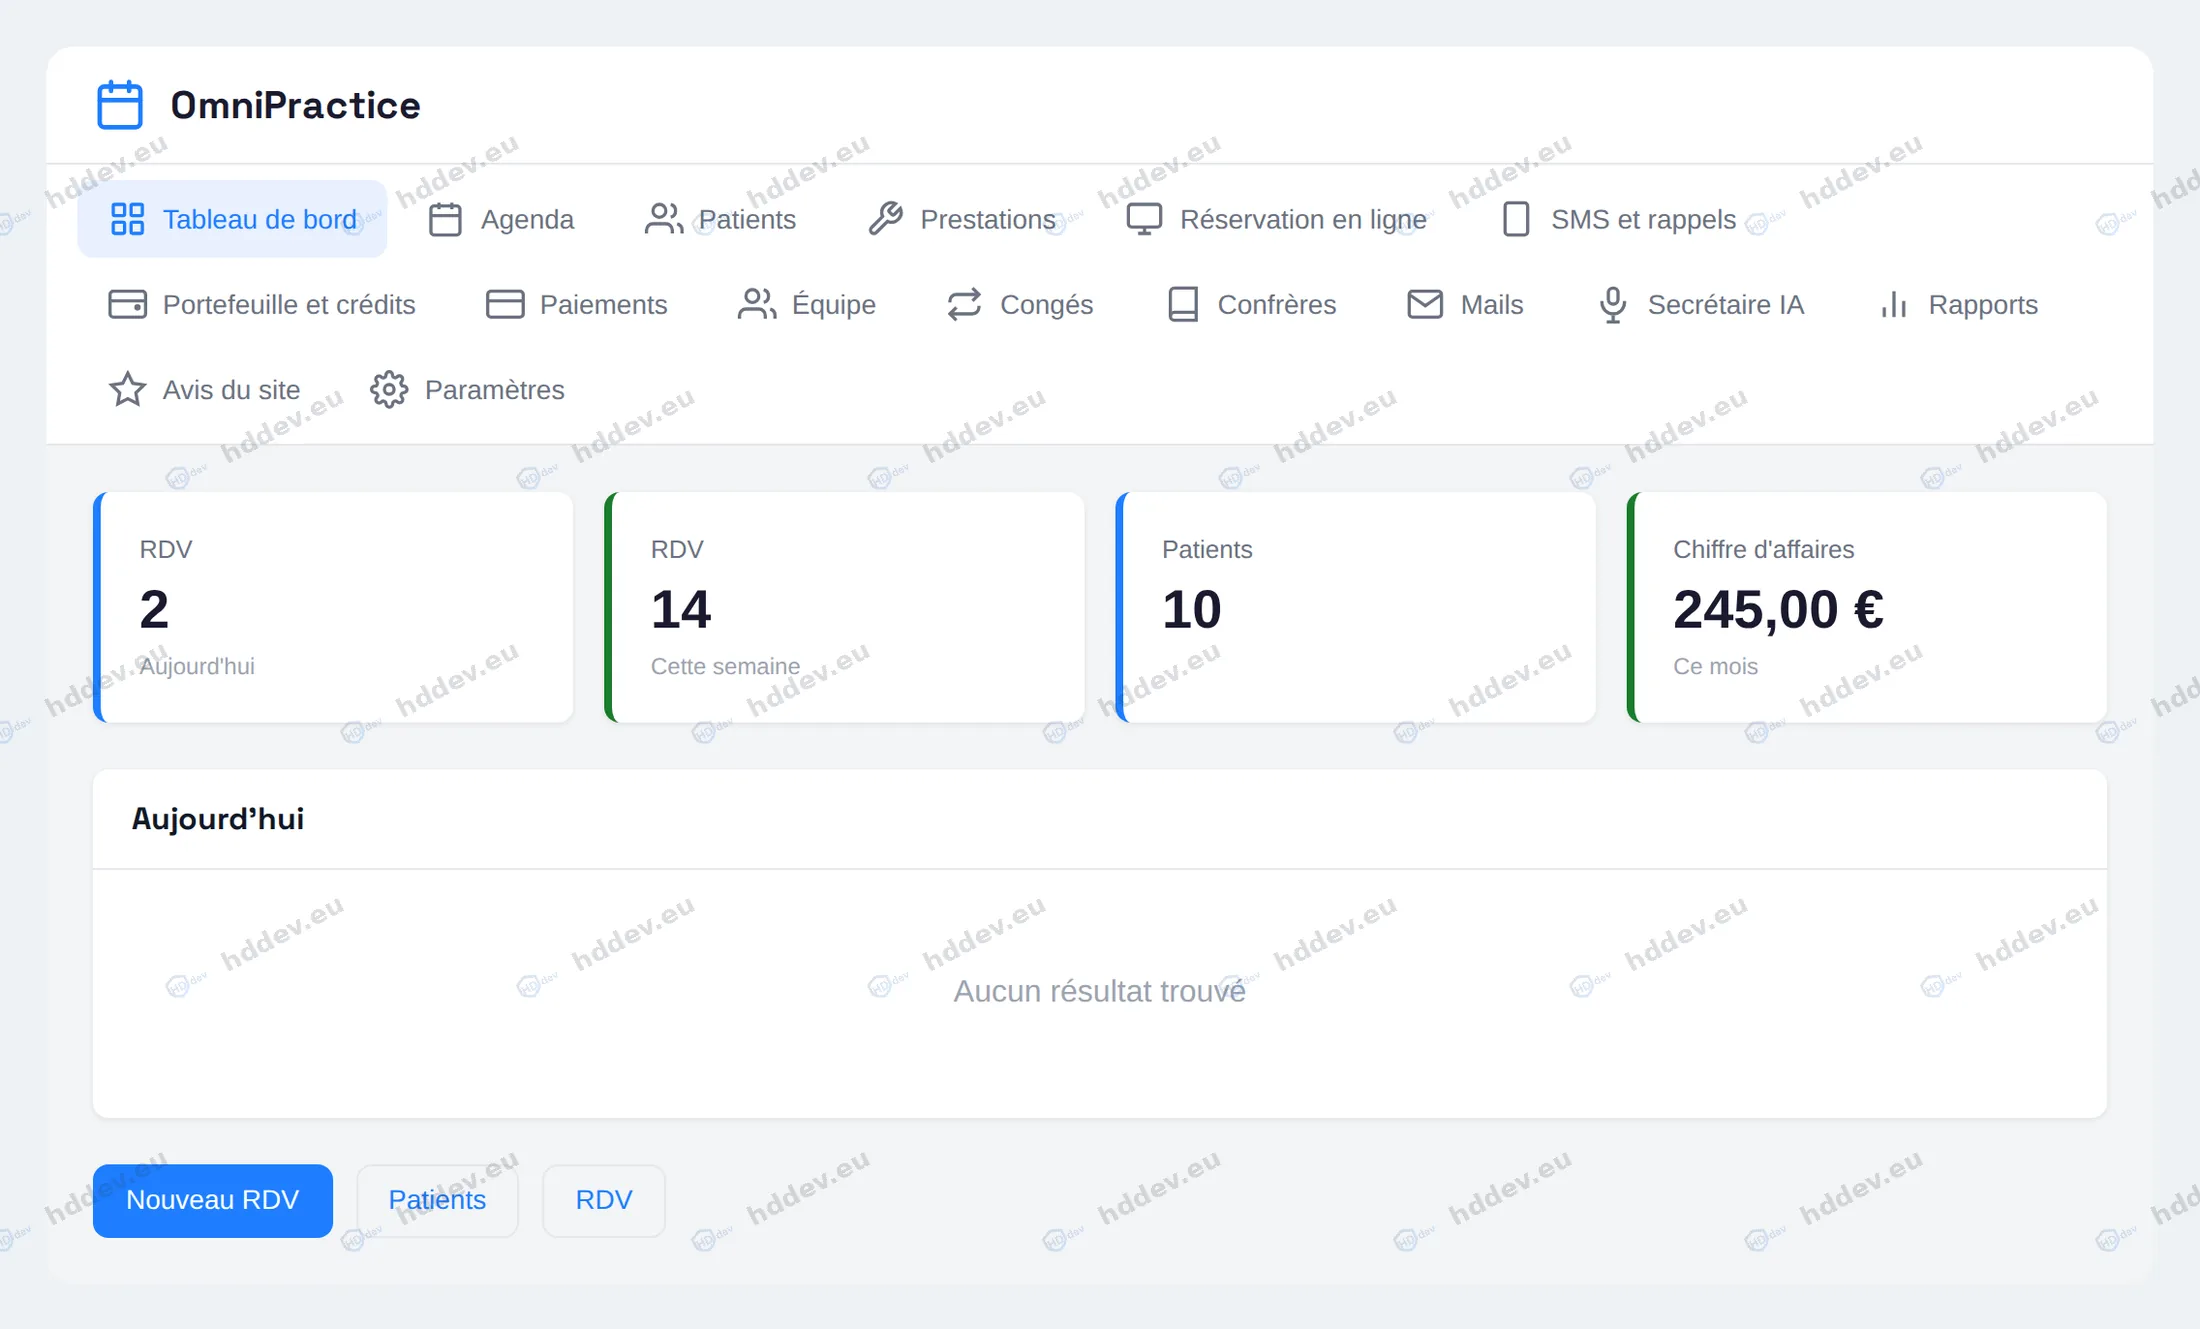
Task: Click the OmniPractice title
Action: click(x=295, y=105)
